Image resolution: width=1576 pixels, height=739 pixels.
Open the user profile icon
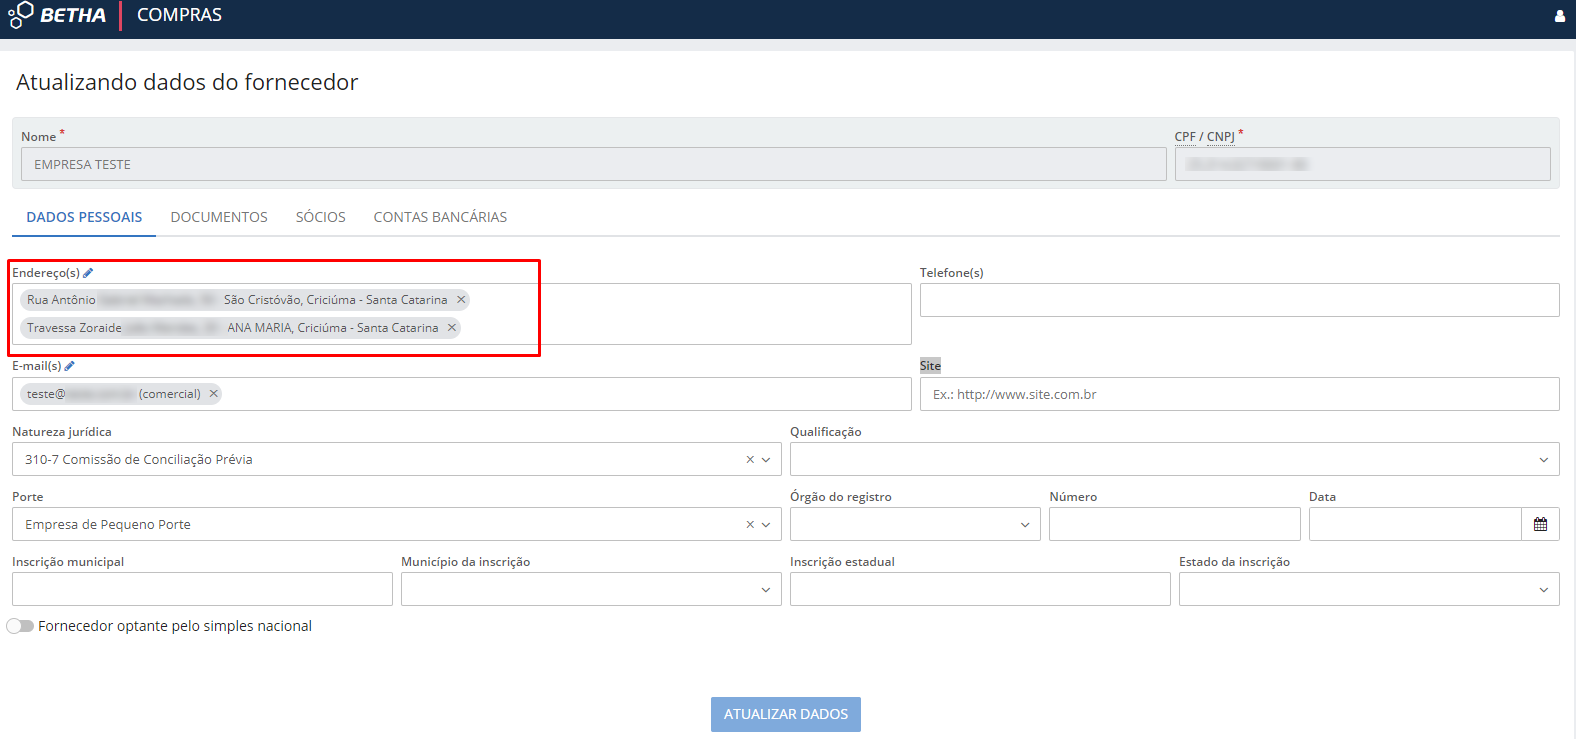[1560, 16]
